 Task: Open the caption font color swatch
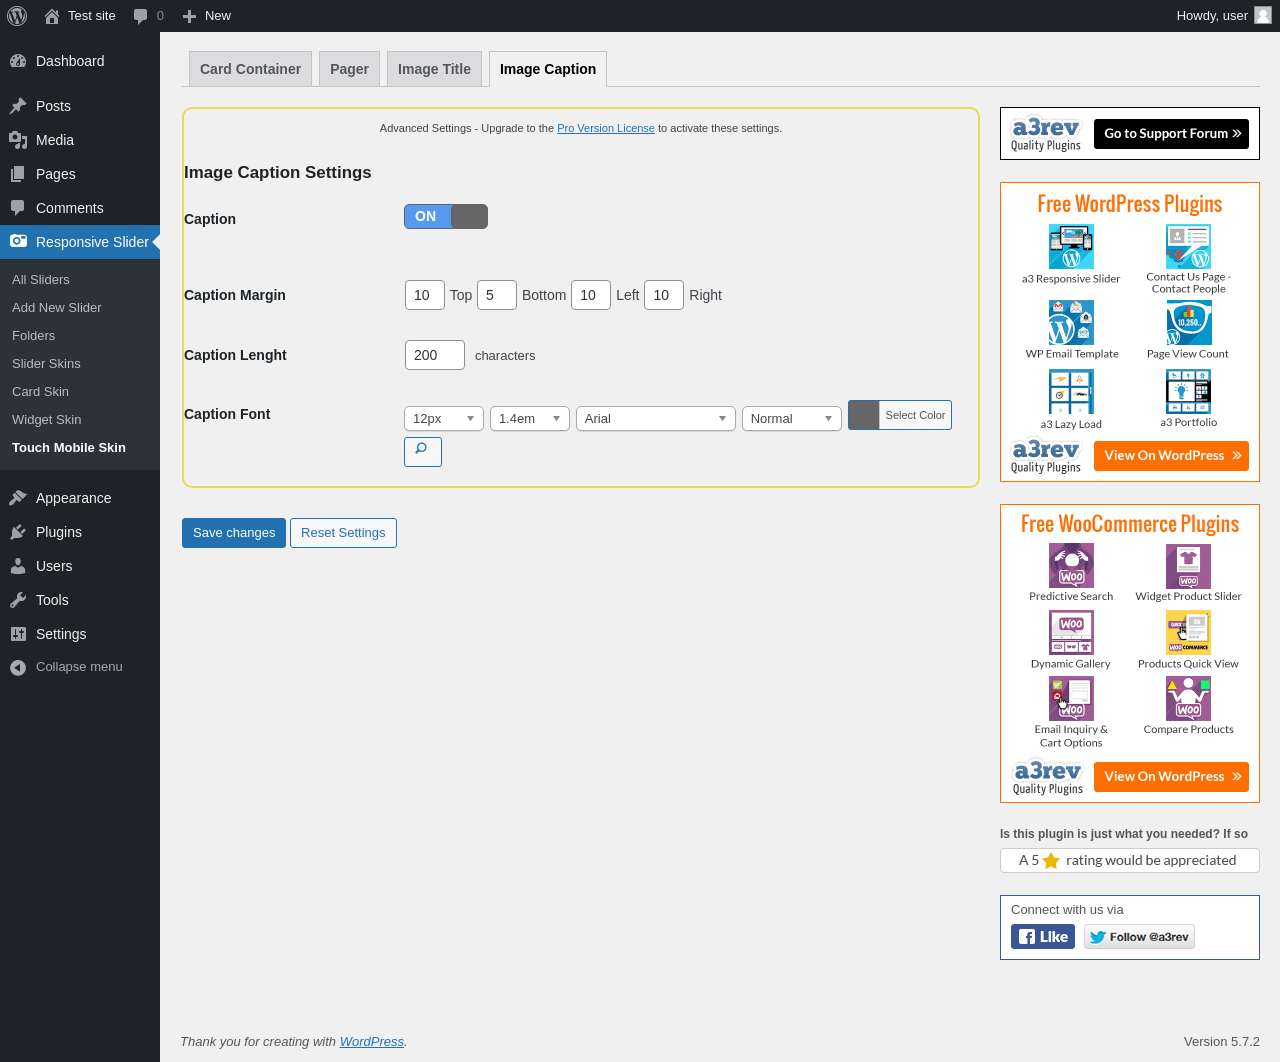point(864,415)
